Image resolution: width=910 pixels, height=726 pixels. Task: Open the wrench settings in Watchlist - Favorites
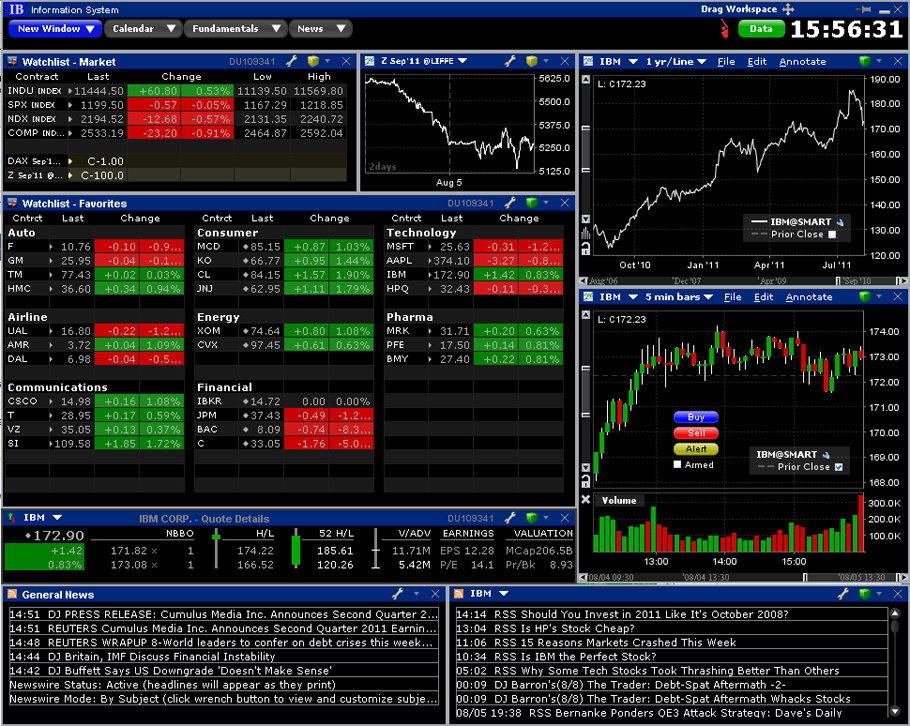(510, 203)
